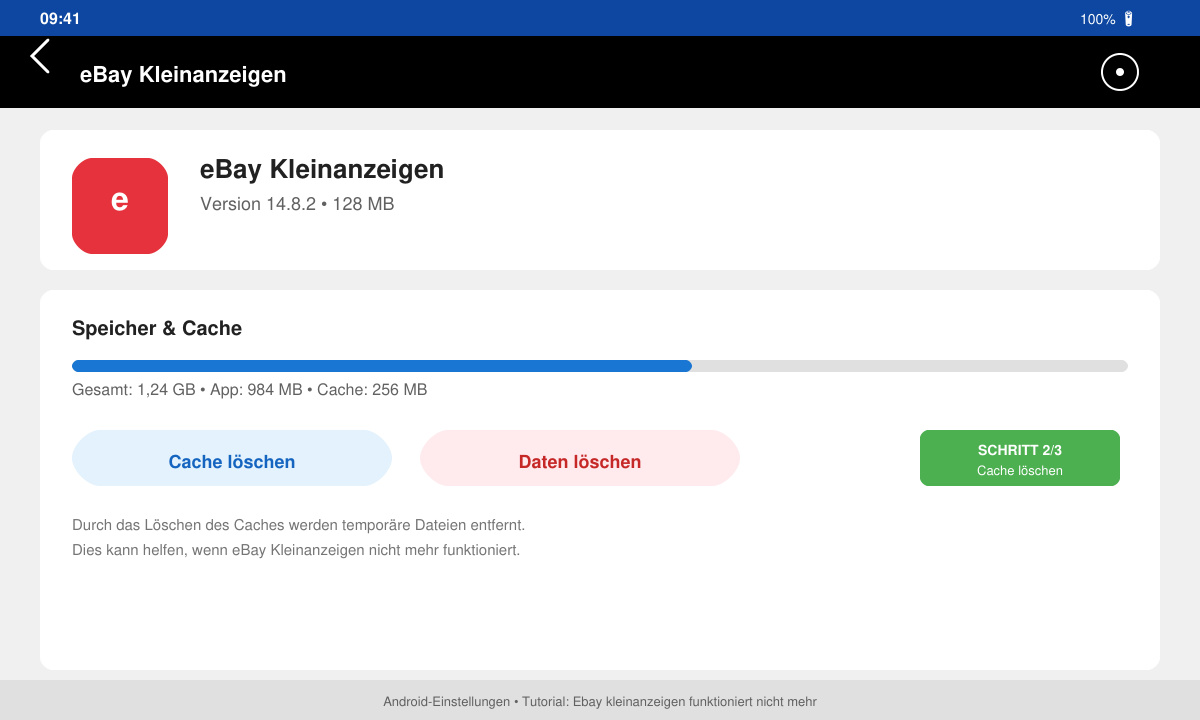Tap the circular record icon in header
The height and width of the screenshot is (720, 1200).
coord(1120,72)
